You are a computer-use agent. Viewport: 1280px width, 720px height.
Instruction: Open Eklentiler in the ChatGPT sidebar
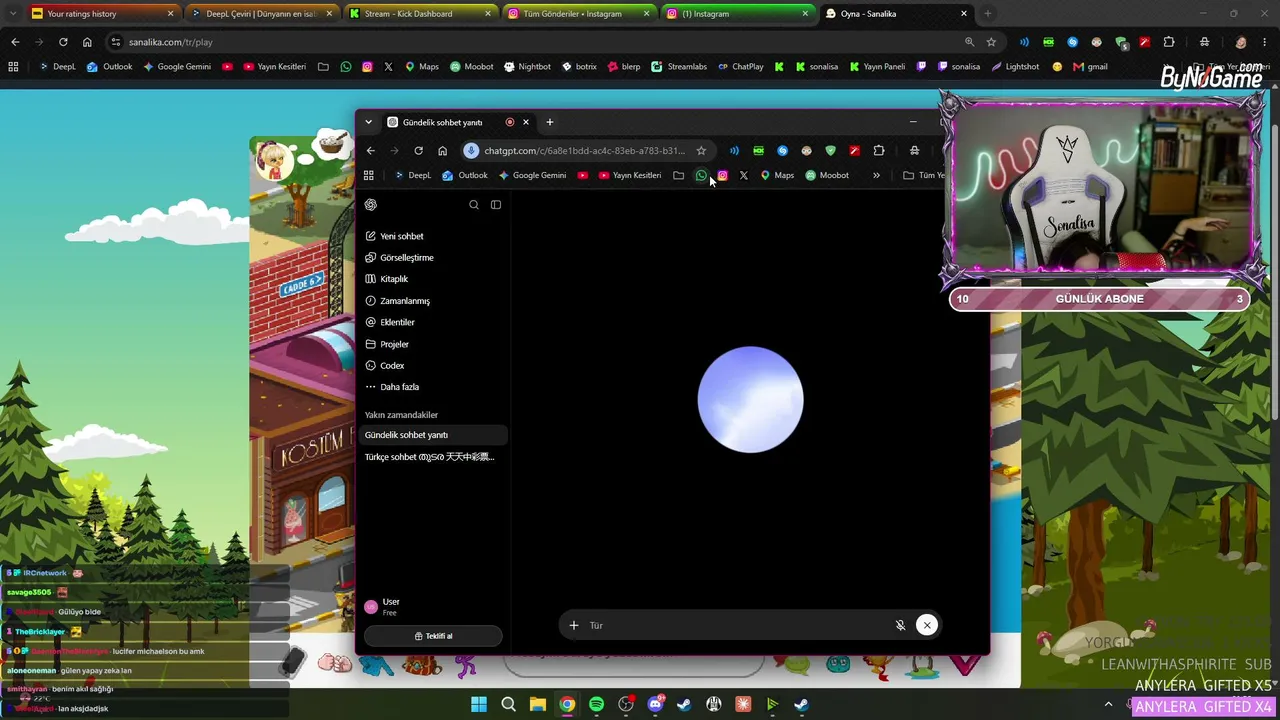click(435, 322)
